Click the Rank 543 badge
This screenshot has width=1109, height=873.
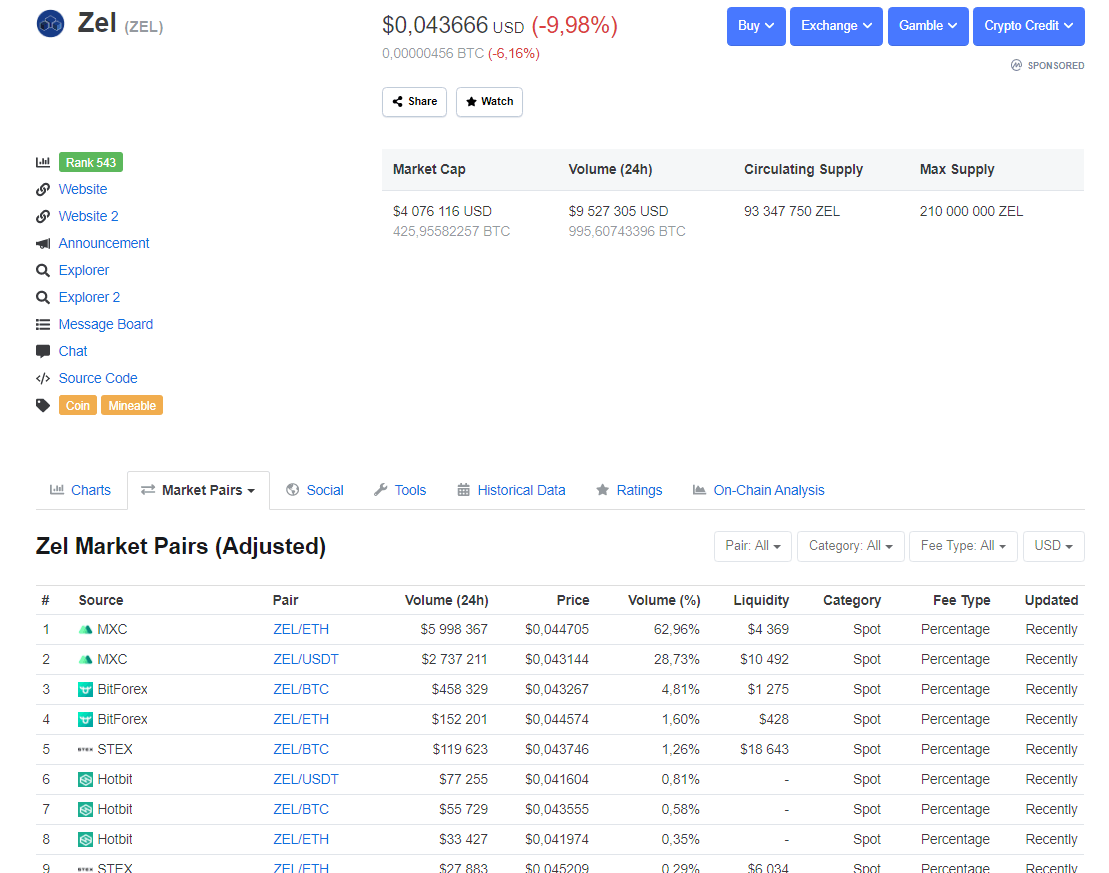[x=91, y=162]
